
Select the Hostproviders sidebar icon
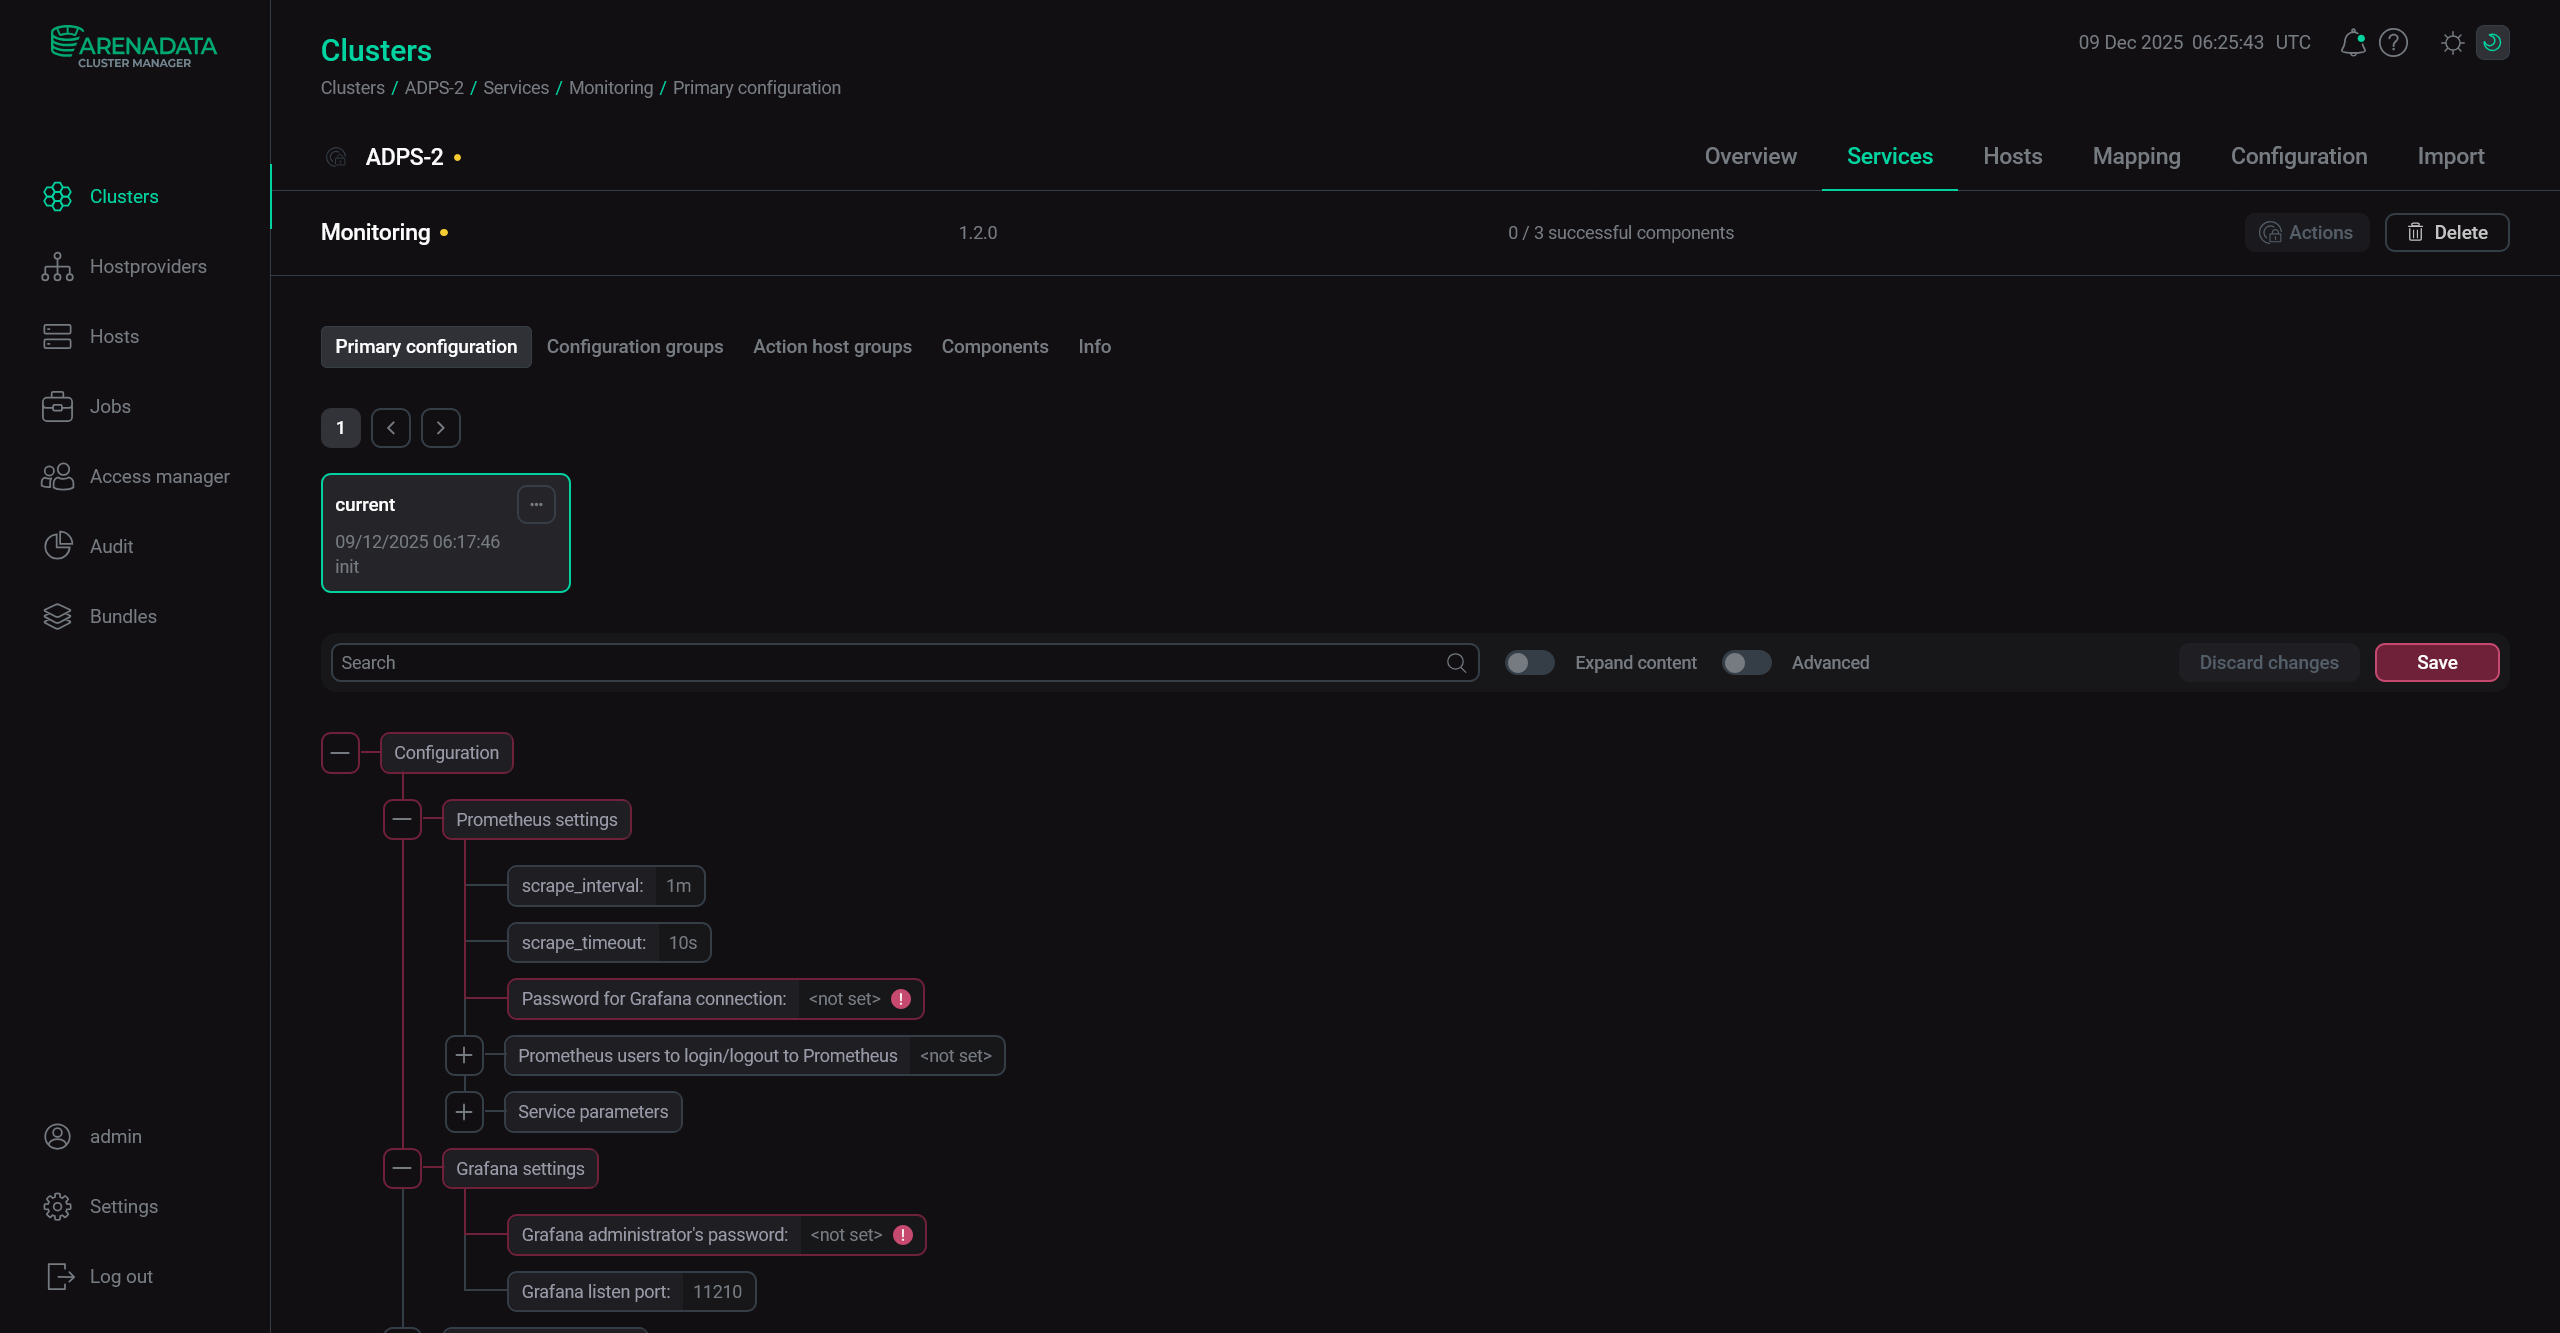57,266
